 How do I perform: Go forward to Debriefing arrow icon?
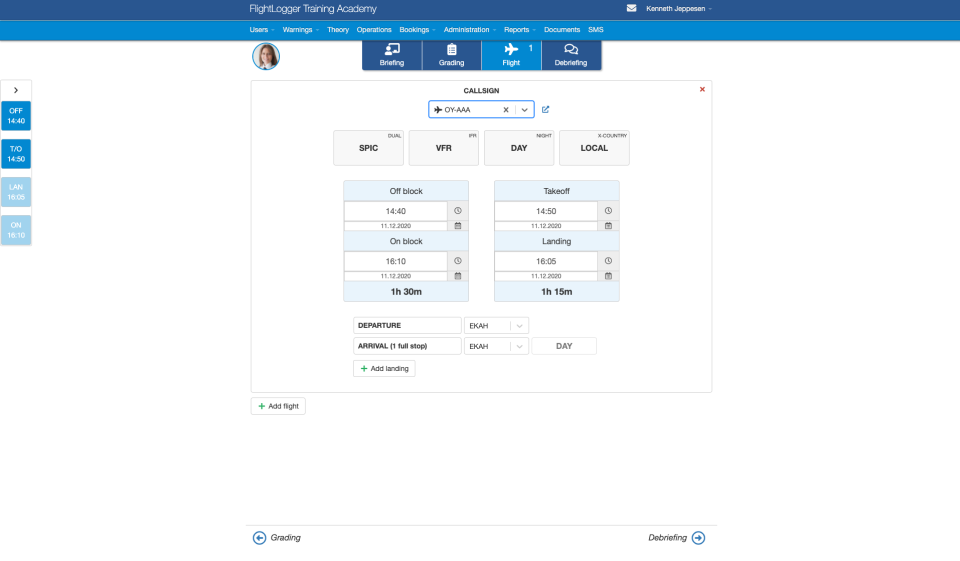coord(699,538)
